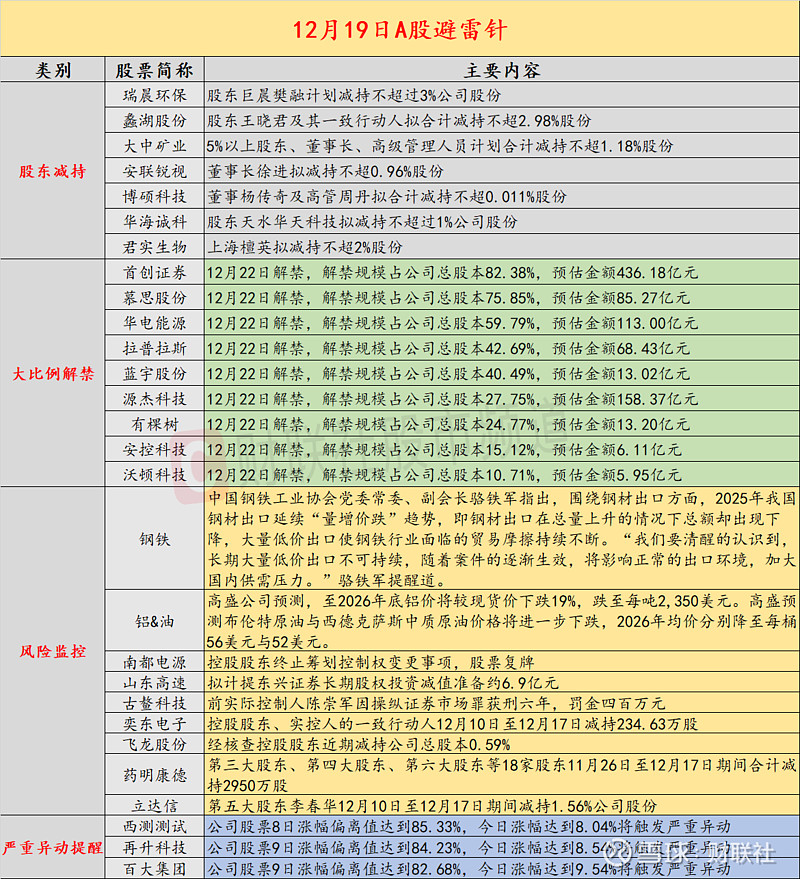Click the 钢铁 risk monitoring cell
800x879 pixels.
point(154,539)
